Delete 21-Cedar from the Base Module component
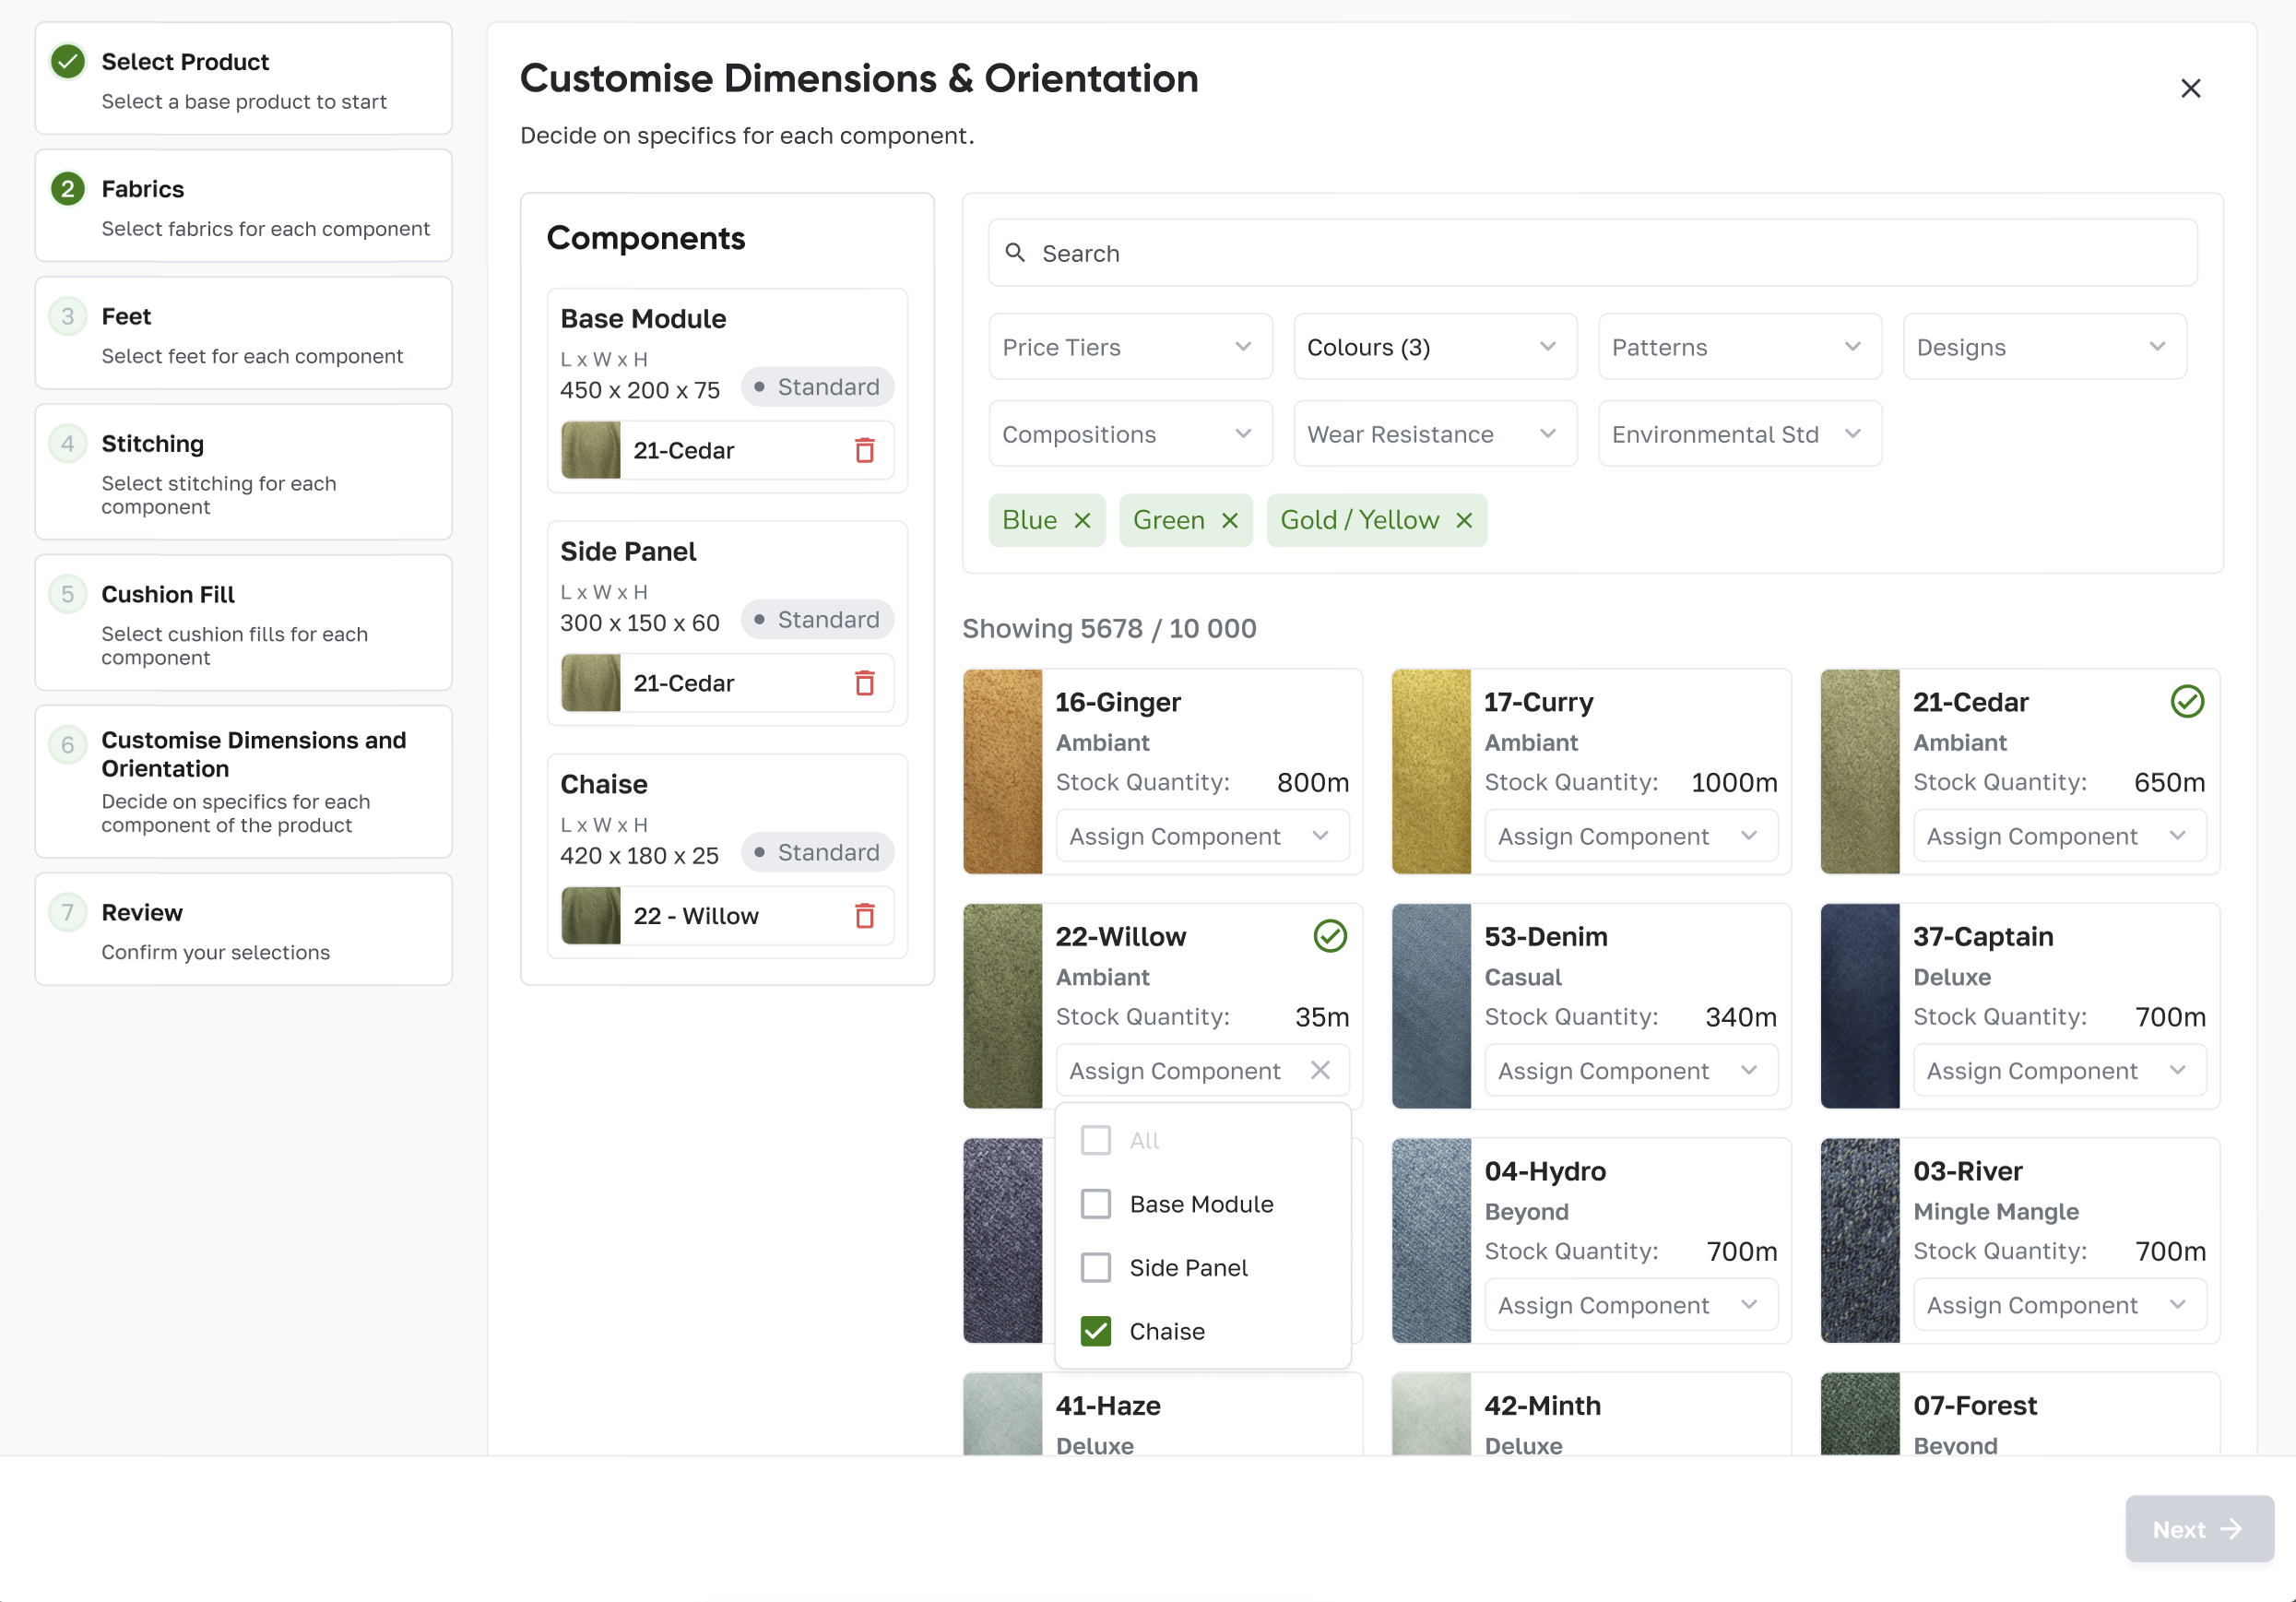The image size is (2296, 1602). point(863,450)
